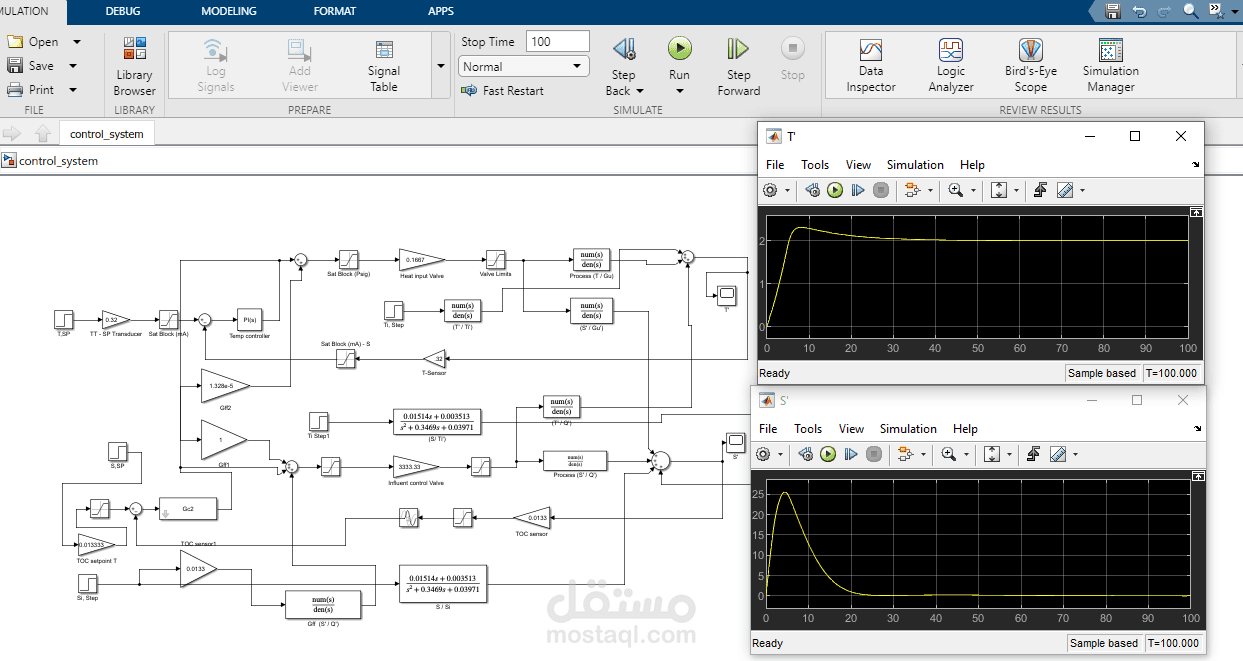Expand the zoom dropdown arrow in the T' scope
The width and height of the screenshot is (1243, 661).
click(x=973, y=190)
